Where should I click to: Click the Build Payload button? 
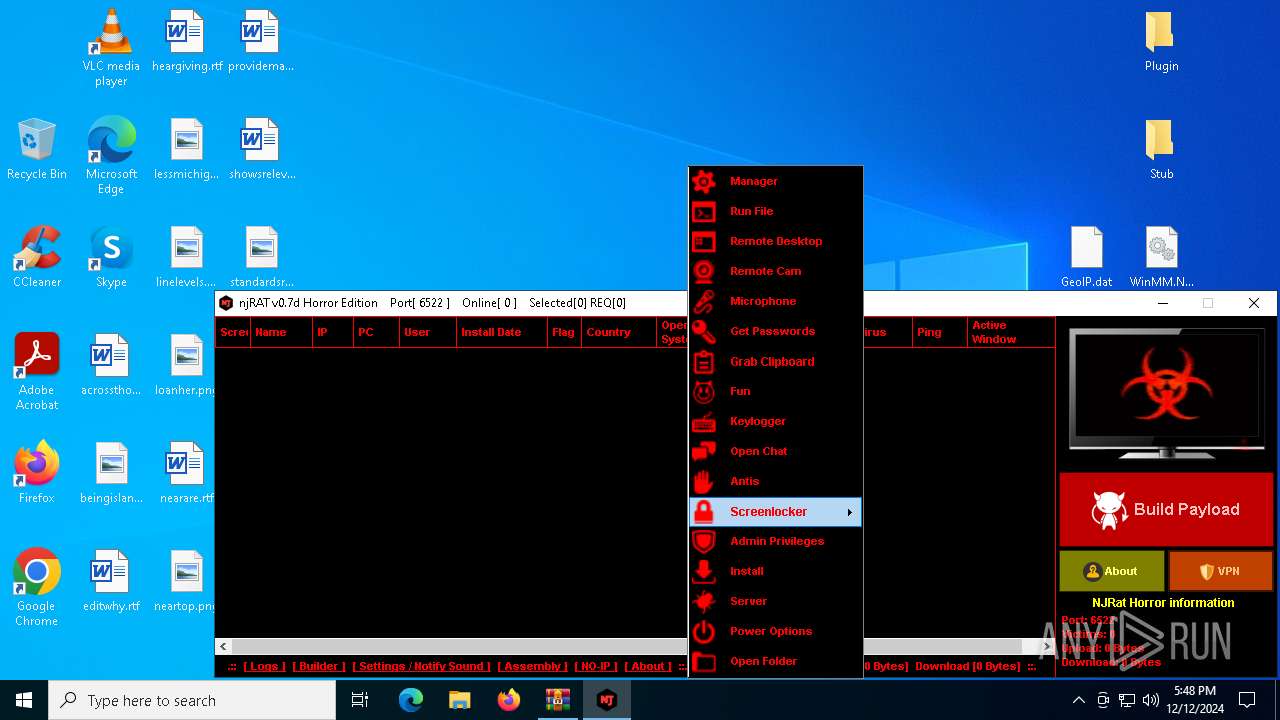[x=1166, y=509]
